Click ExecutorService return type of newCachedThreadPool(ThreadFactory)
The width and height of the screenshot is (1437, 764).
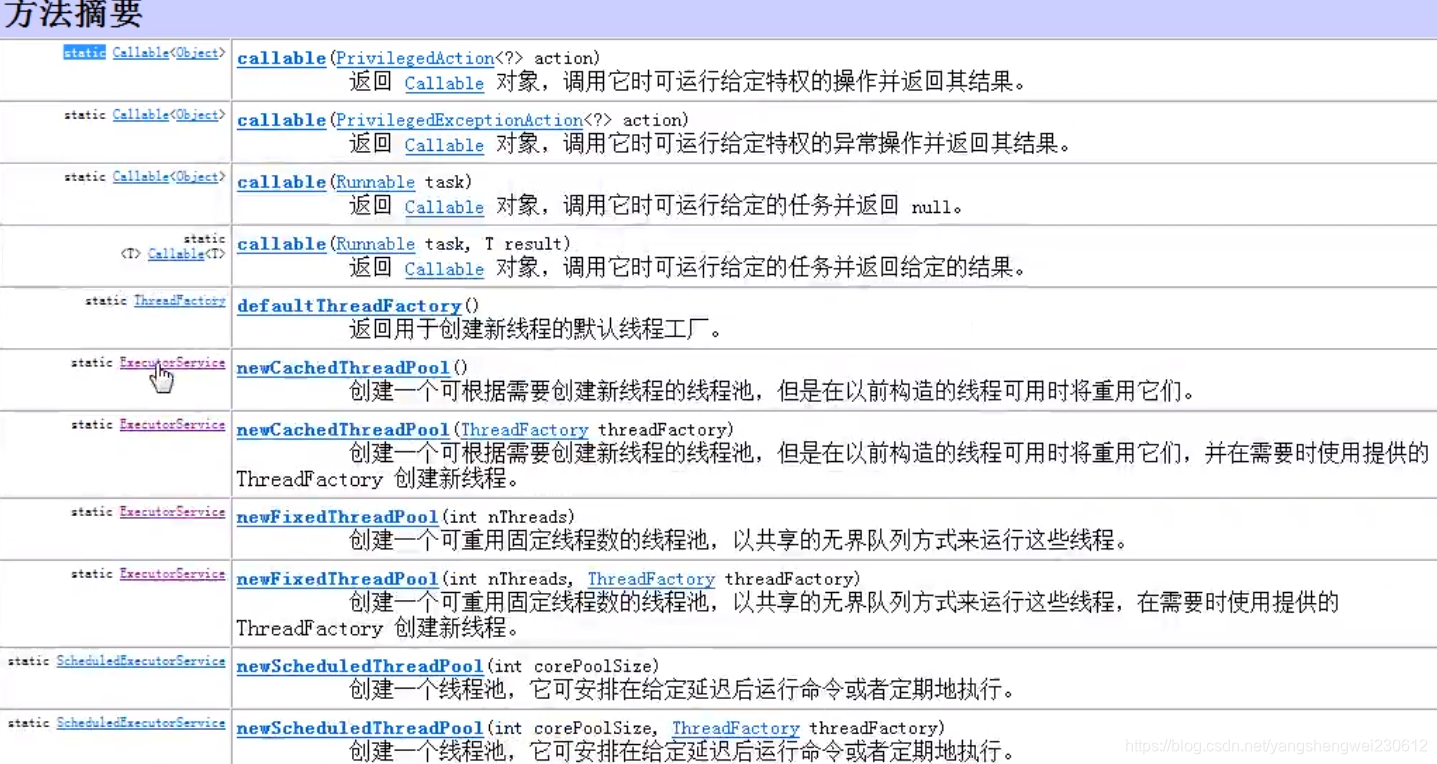point(172,424)
